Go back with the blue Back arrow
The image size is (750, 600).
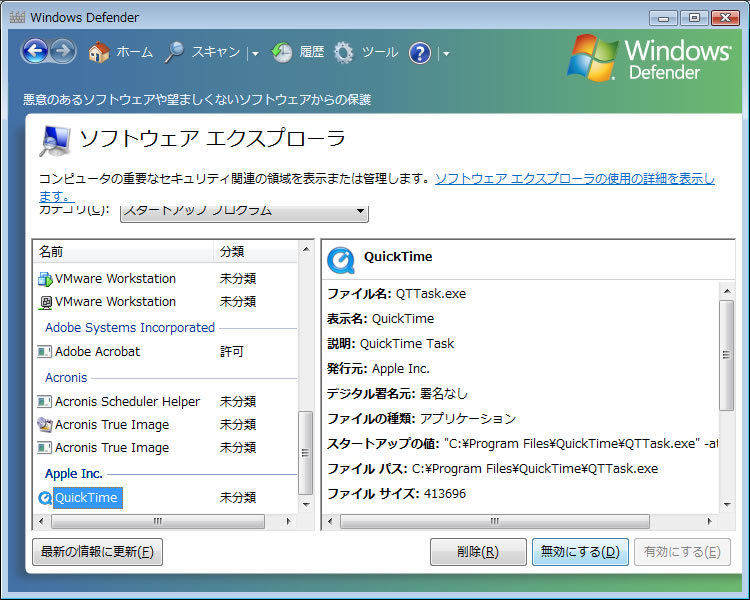pos(35,51)
